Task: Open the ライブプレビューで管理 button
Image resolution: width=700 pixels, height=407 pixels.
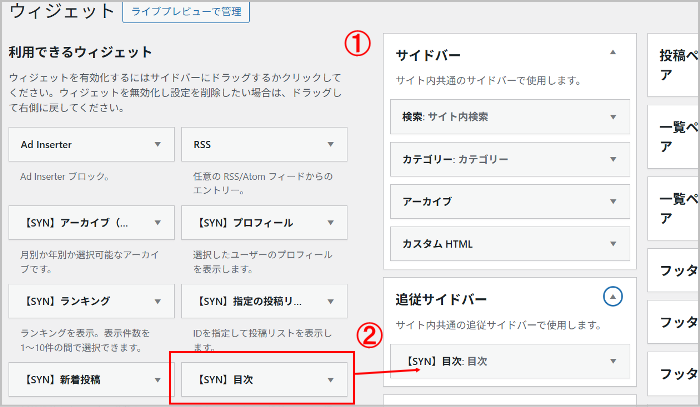Action: click(x=186, y=12)
